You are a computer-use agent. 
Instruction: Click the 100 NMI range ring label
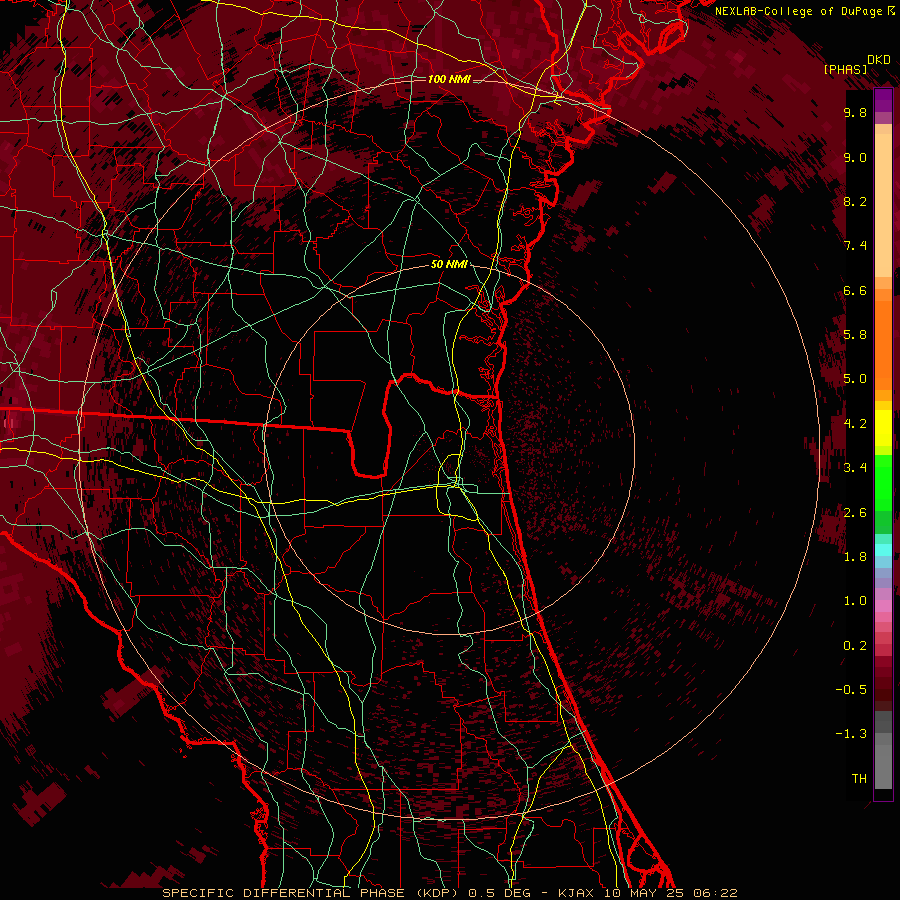point(449,79)
